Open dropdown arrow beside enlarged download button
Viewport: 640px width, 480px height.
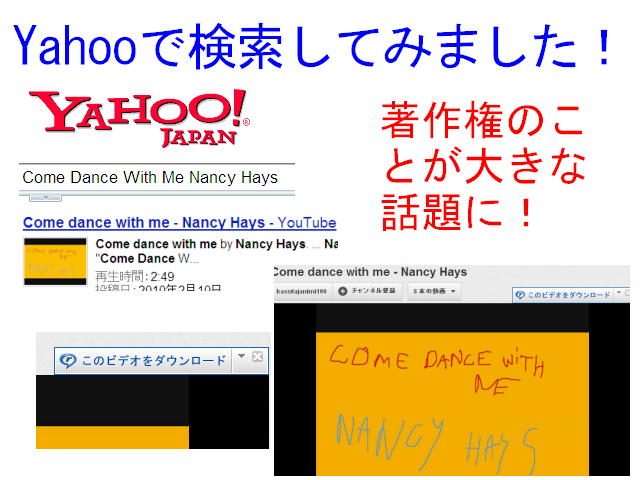click(x=242, y=357)
